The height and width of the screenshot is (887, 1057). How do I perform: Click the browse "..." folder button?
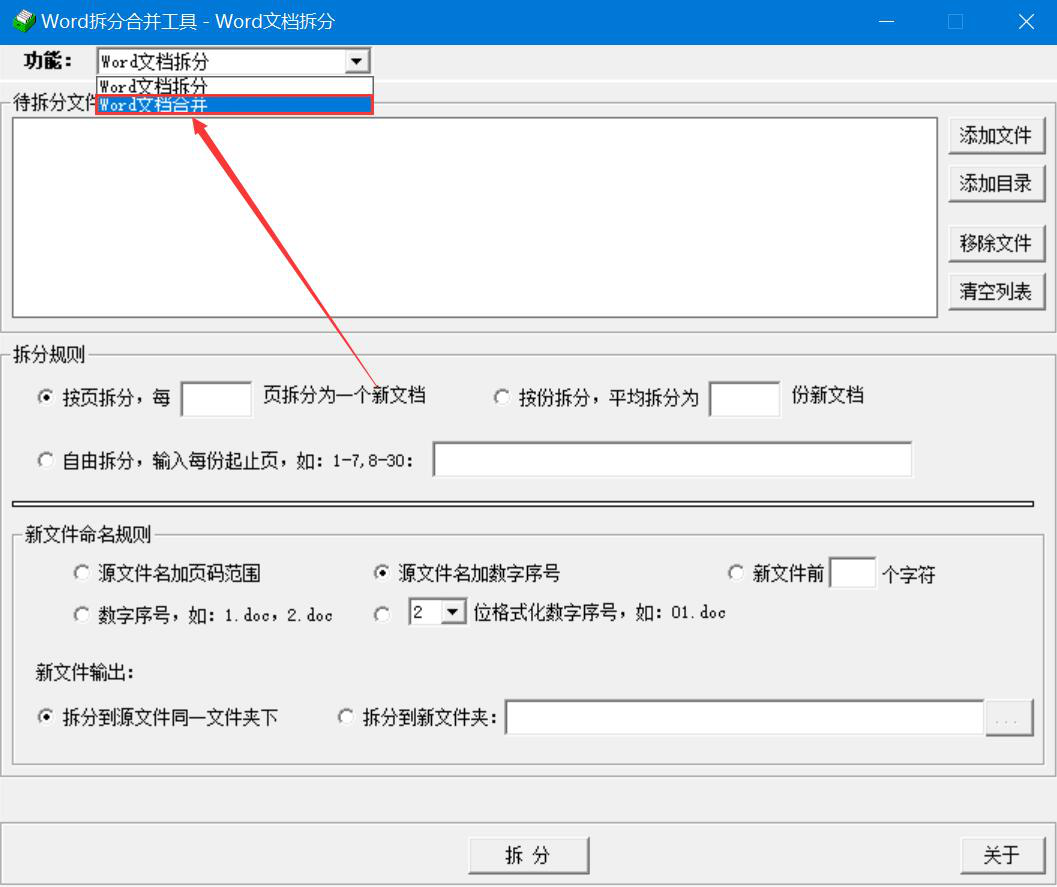(1009, 718)
